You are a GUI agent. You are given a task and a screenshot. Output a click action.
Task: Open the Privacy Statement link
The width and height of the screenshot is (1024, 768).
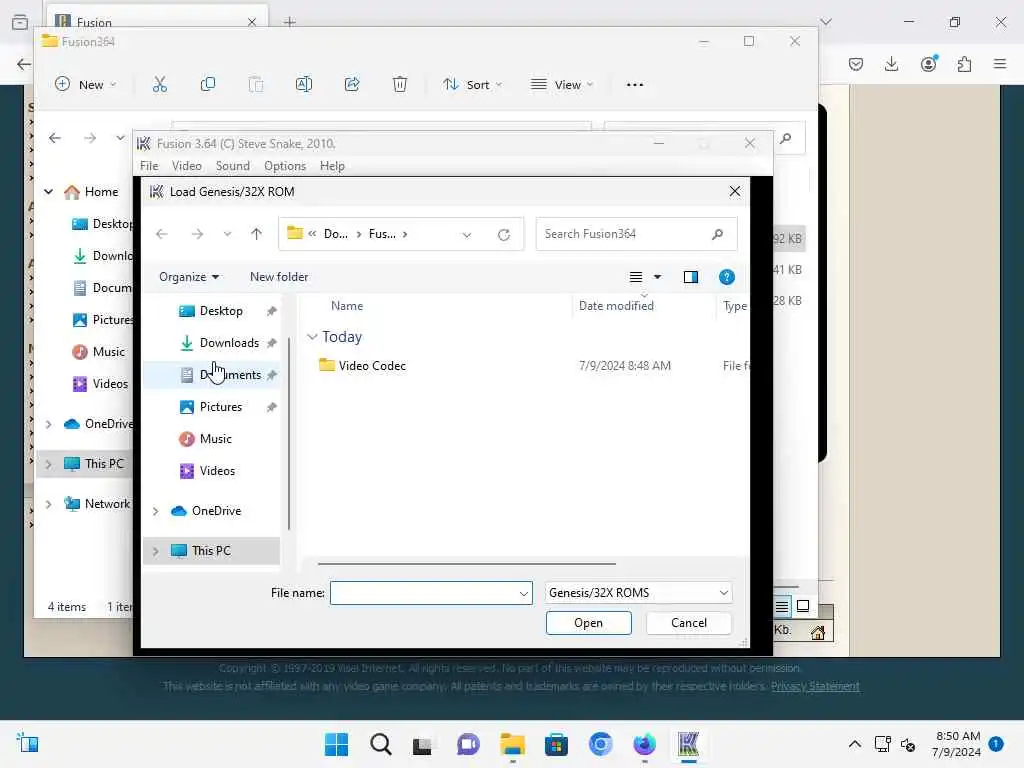click(x=815, y=686)
